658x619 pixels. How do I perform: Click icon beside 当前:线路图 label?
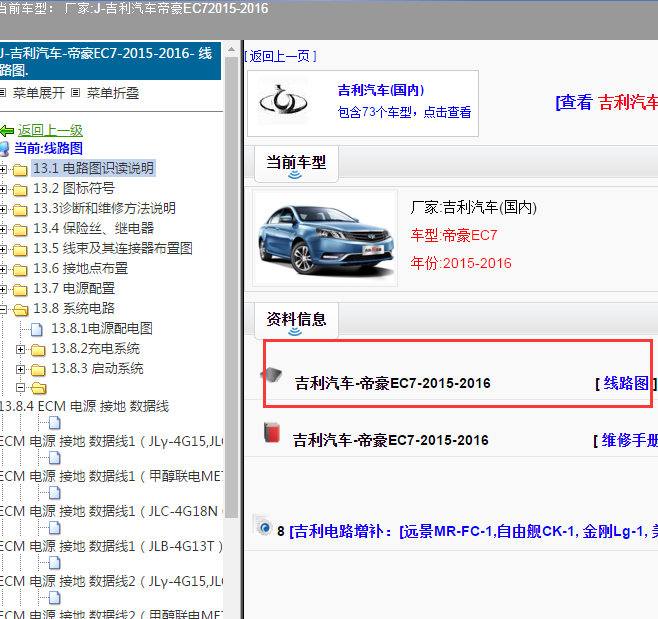pos(4,149)
